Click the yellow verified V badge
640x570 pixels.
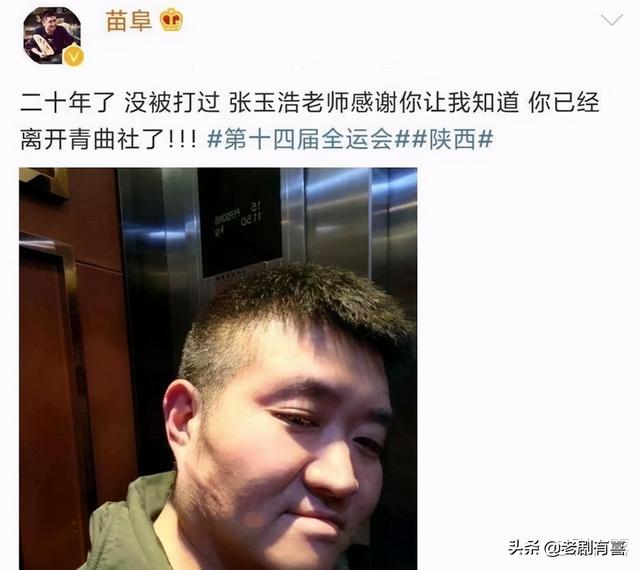click(73, 57)
